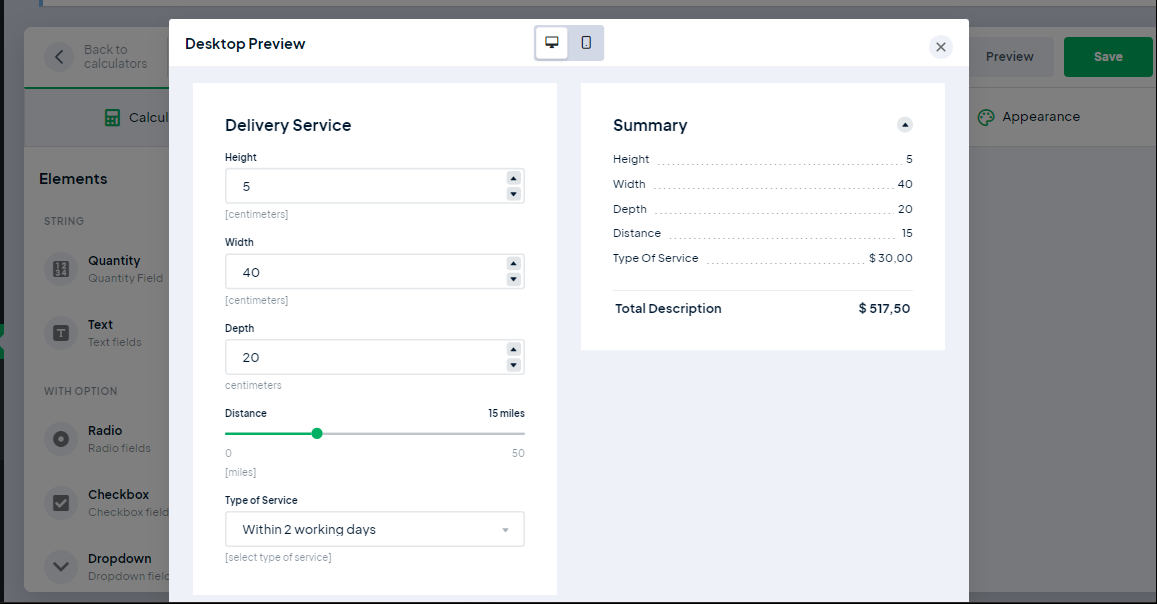Decrease Height value with down arrow
1157x604 pixels.
pyautogui.click(x=513, y=194)
